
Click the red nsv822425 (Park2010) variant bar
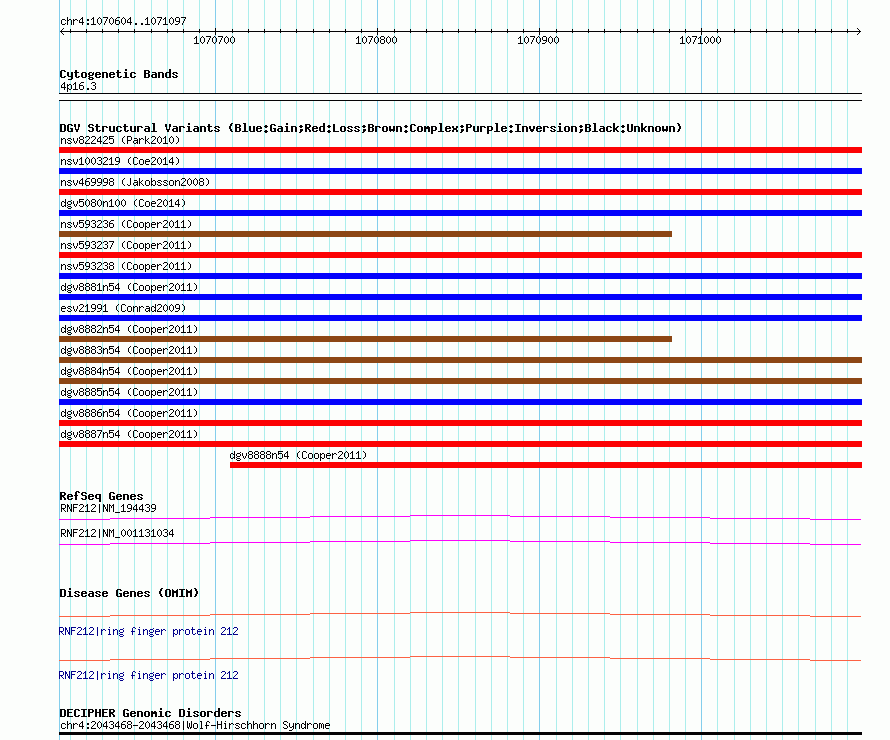(460, 150)
